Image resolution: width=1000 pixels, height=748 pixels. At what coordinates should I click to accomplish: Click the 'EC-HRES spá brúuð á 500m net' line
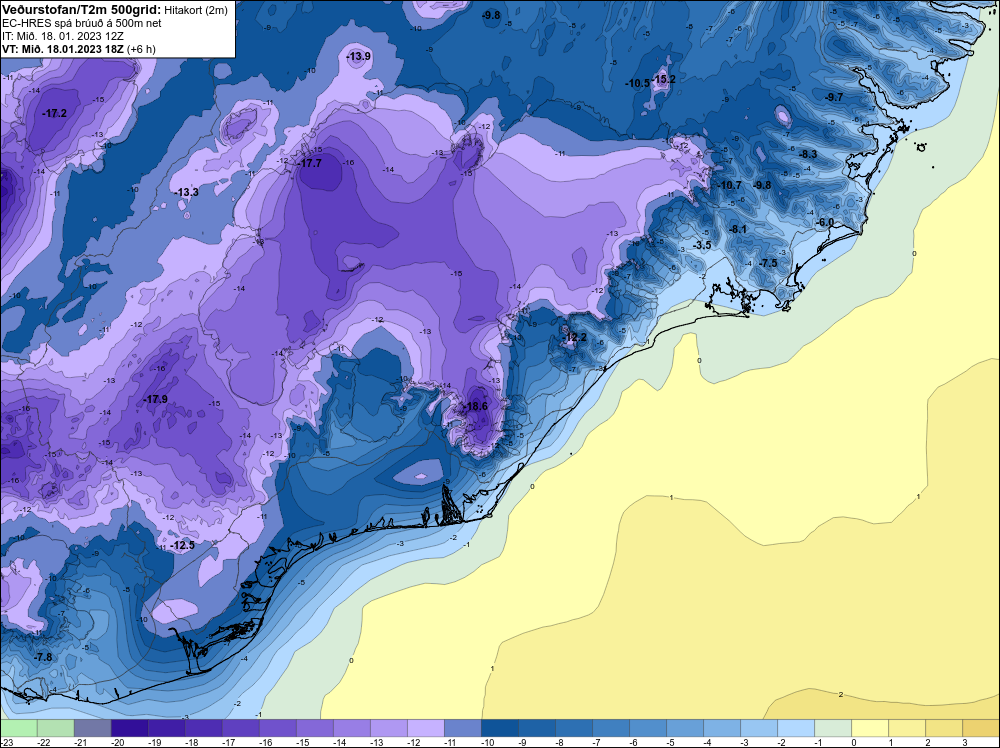pyautogui.click(x=82, y=23)
